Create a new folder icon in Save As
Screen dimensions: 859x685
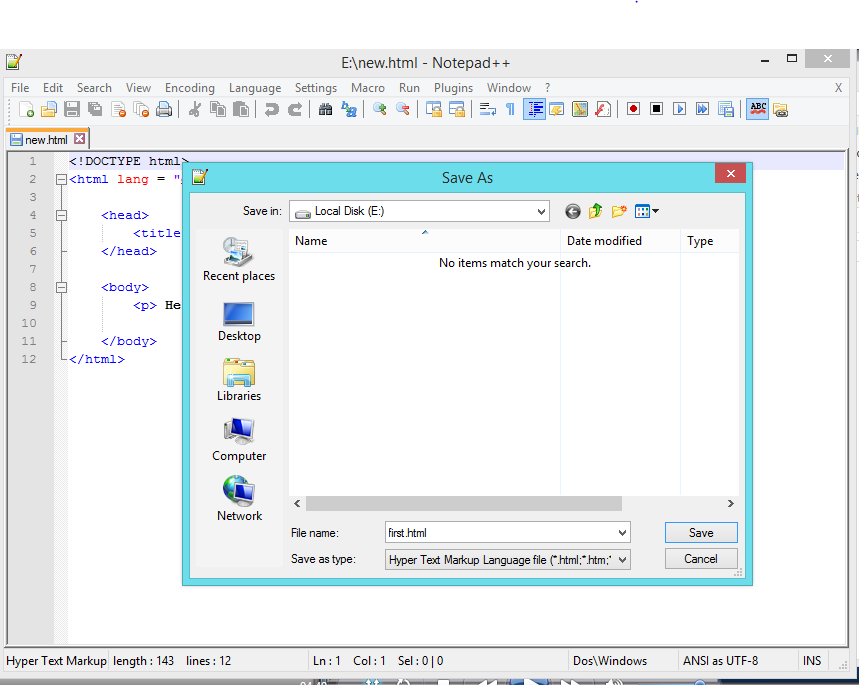click(619, 211)
